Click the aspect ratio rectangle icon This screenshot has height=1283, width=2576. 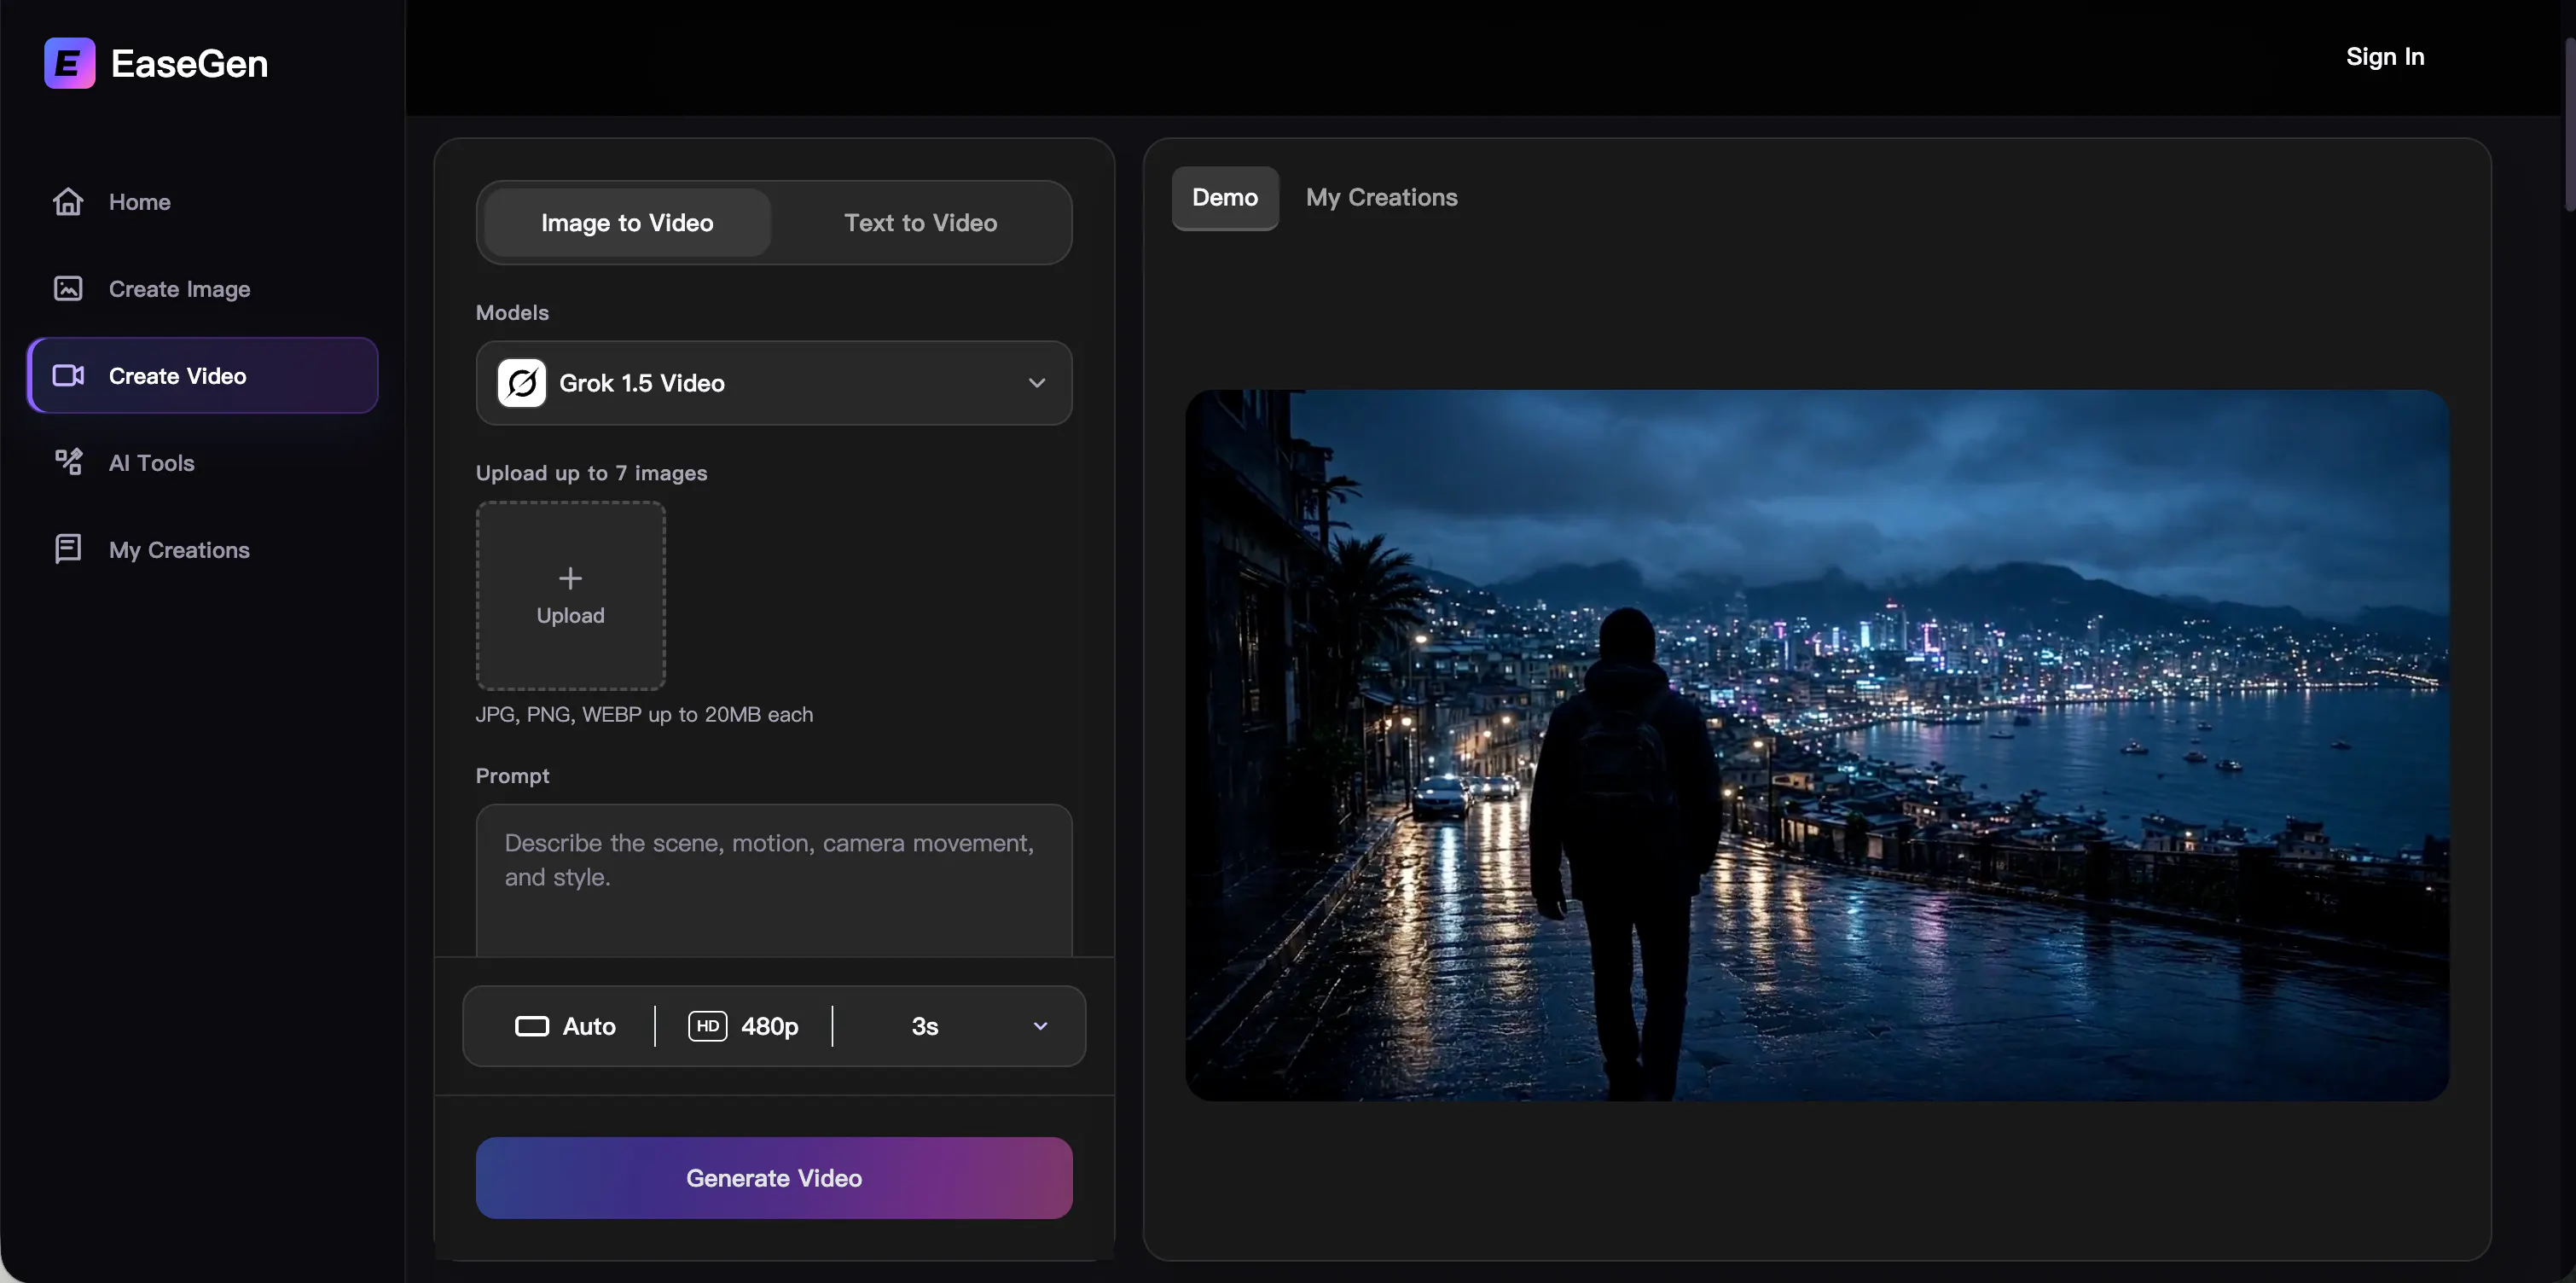[x=531, y=1026]
